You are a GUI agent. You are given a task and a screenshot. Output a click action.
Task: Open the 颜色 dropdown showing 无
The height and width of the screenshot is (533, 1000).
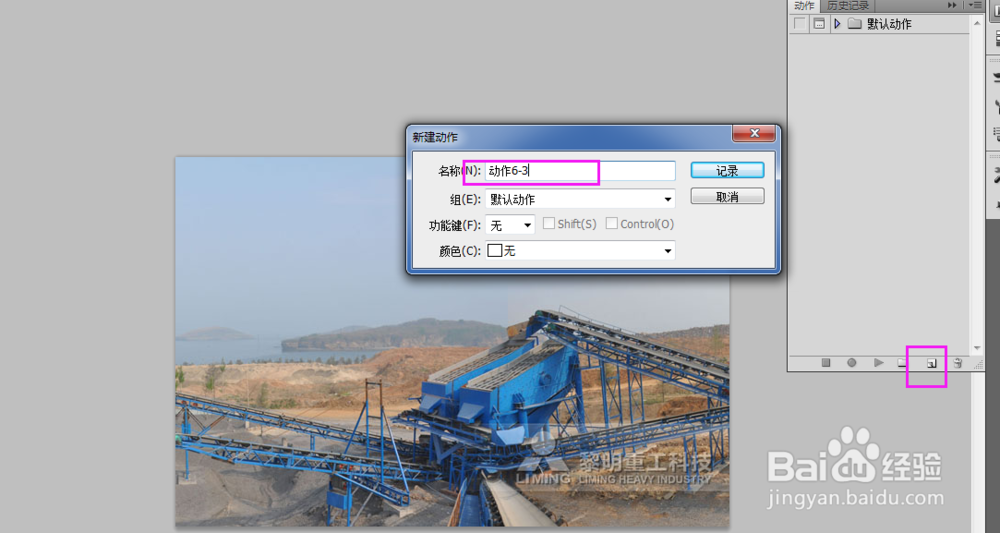pyautogui.click(x=580, y=251)
